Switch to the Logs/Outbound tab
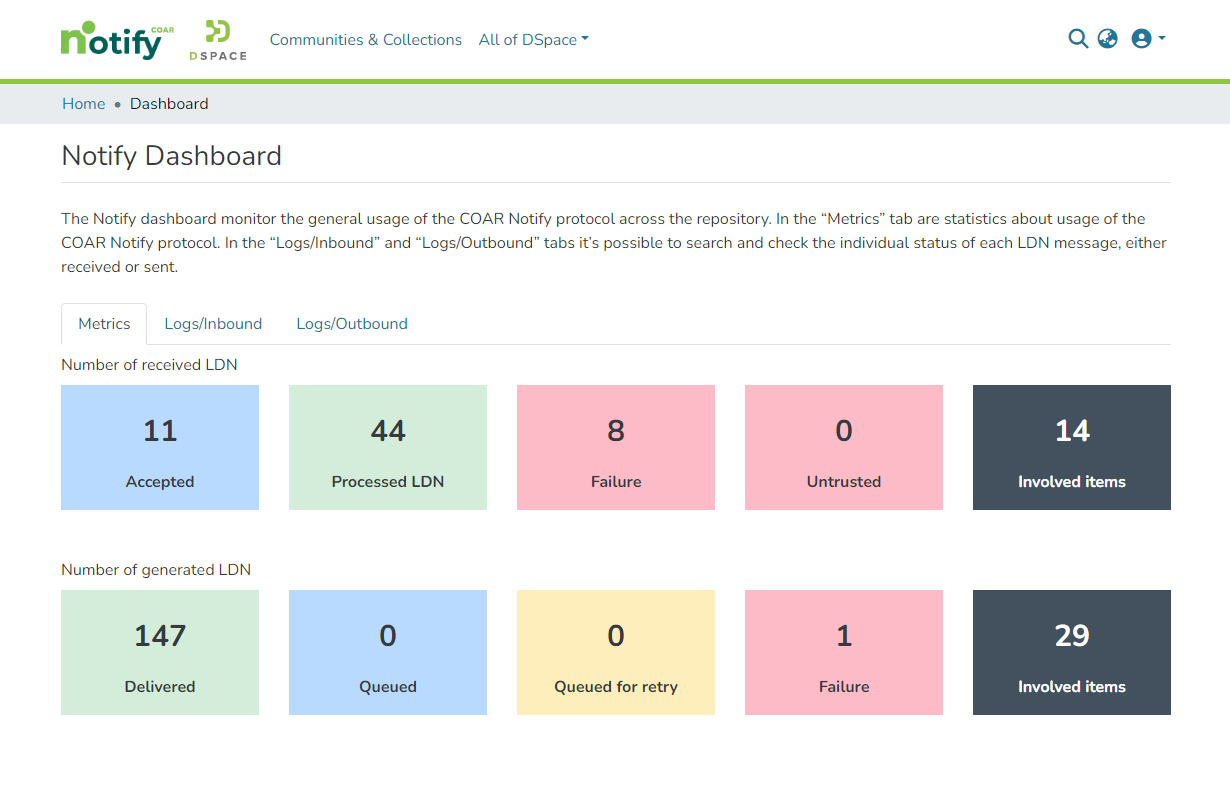This screenshot has width=1230, height=785. 352,324
